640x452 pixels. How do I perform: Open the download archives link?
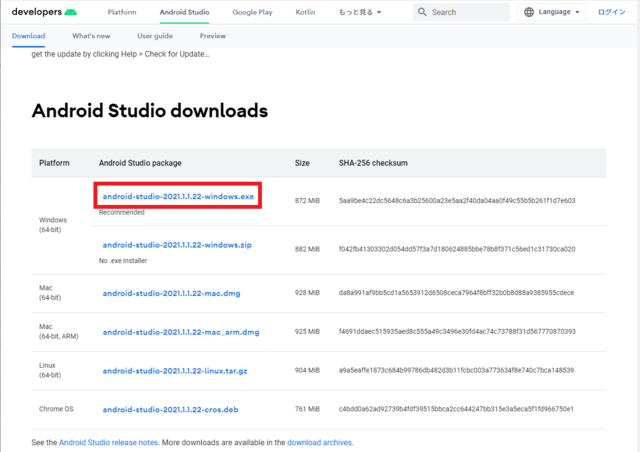click(x=320, y=442)
